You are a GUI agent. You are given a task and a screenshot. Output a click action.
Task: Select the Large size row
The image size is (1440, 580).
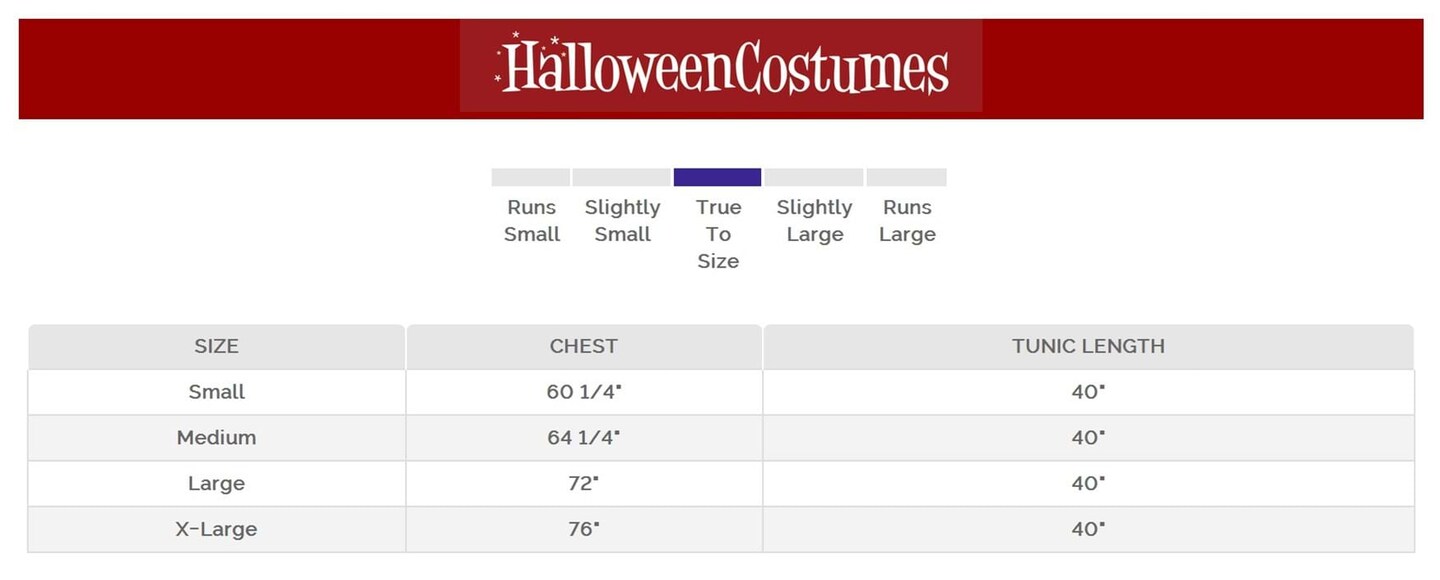coord(216,484)
